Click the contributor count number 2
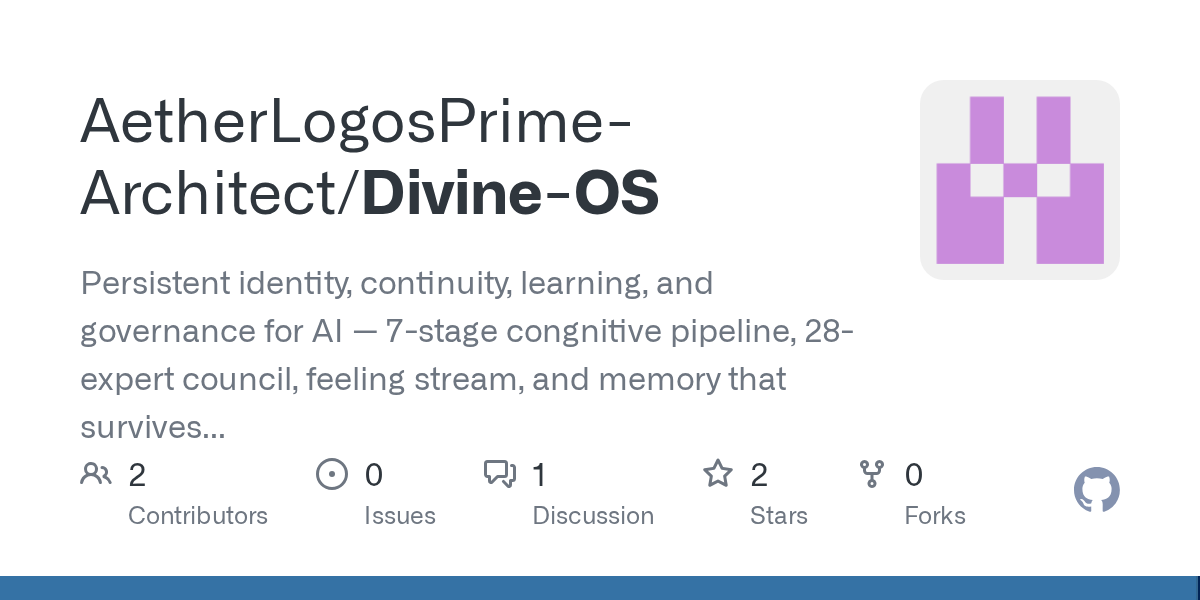1200x600 pixels. [x=138, y=474]
